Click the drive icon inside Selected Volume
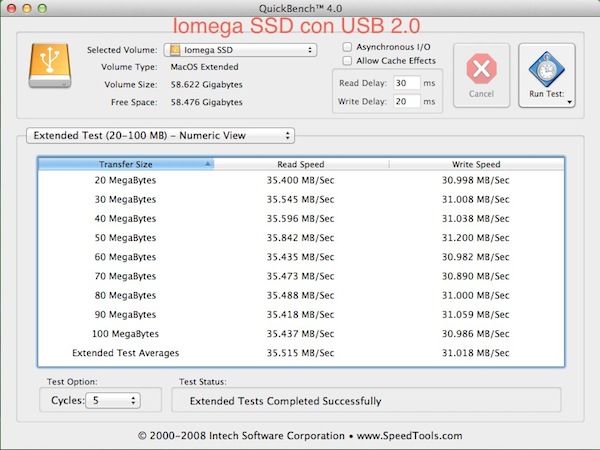Image resolution: width=600 pixels, height=450 pixels. click(x=175, y=50)
